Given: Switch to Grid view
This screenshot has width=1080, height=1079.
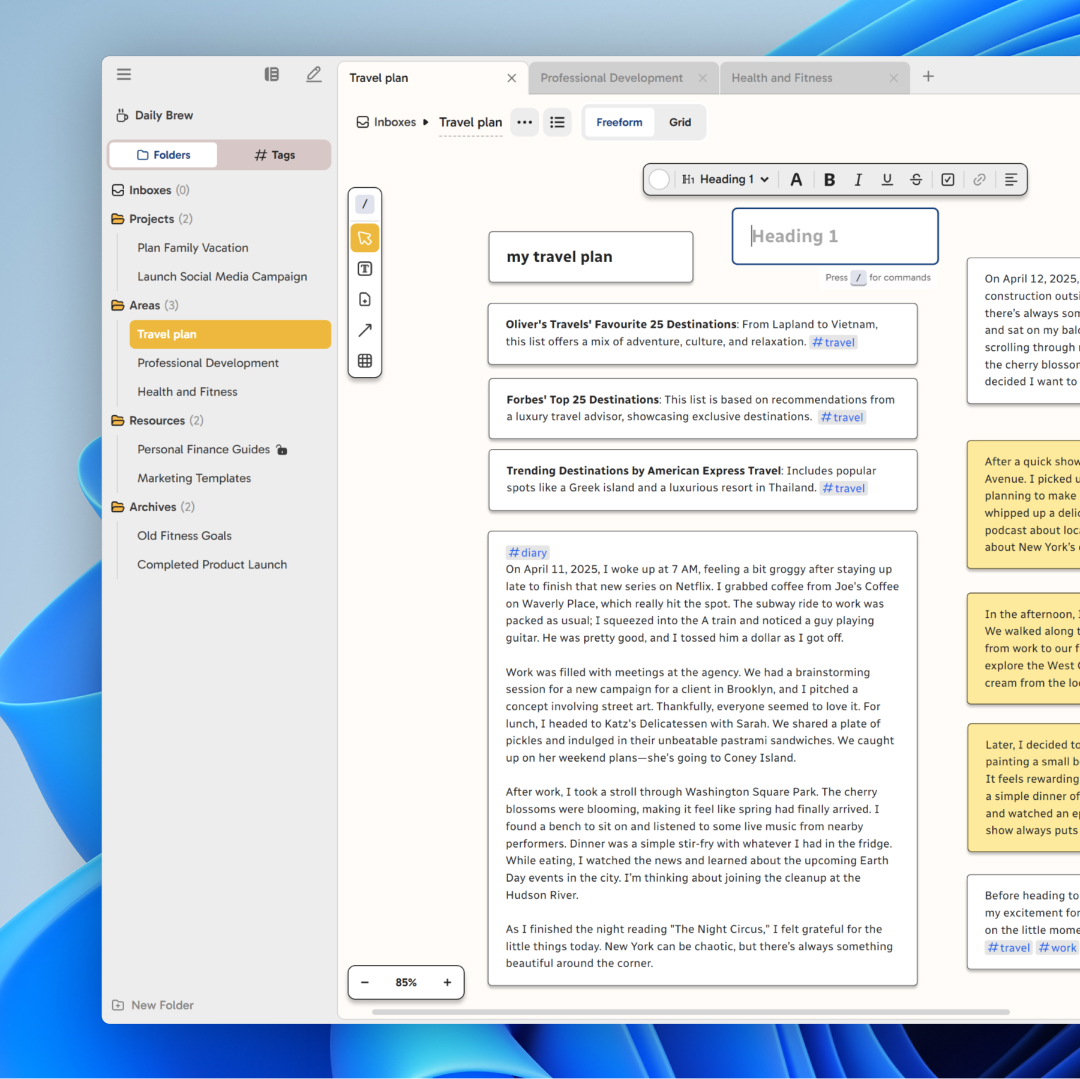Looking at the screenshot, I should coord(680,122).
